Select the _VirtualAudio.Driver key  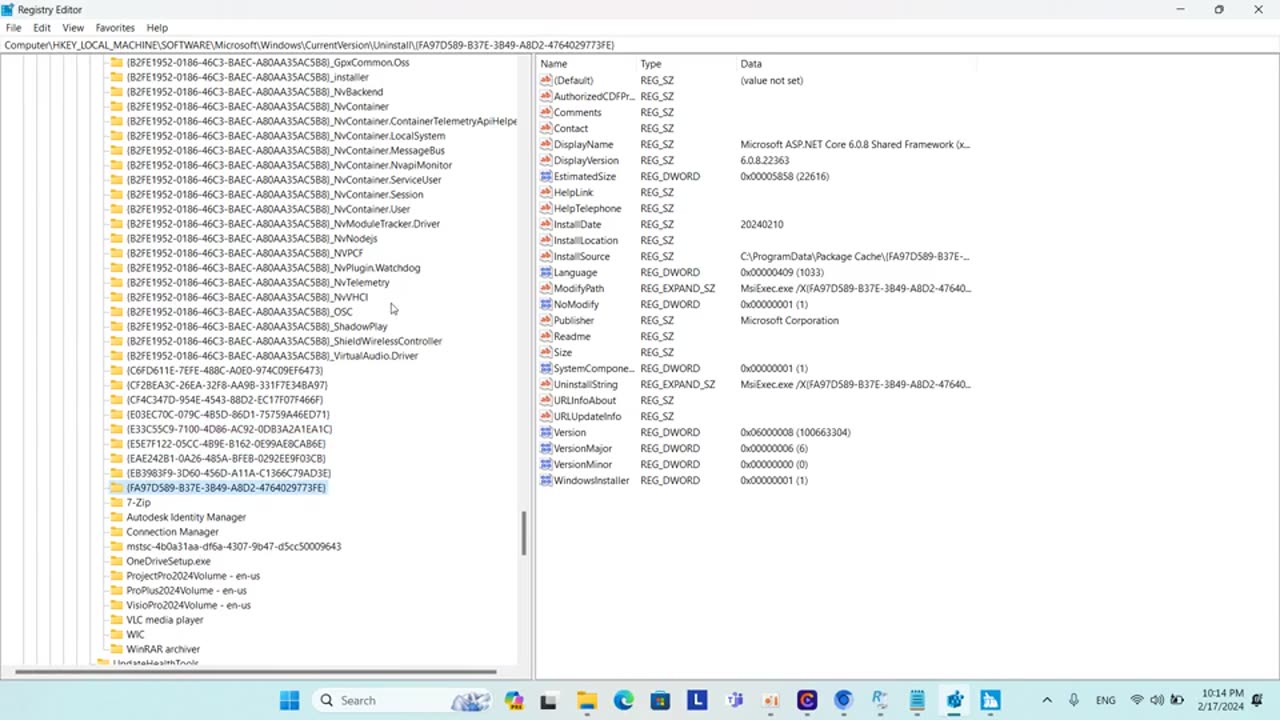(272, 356)
